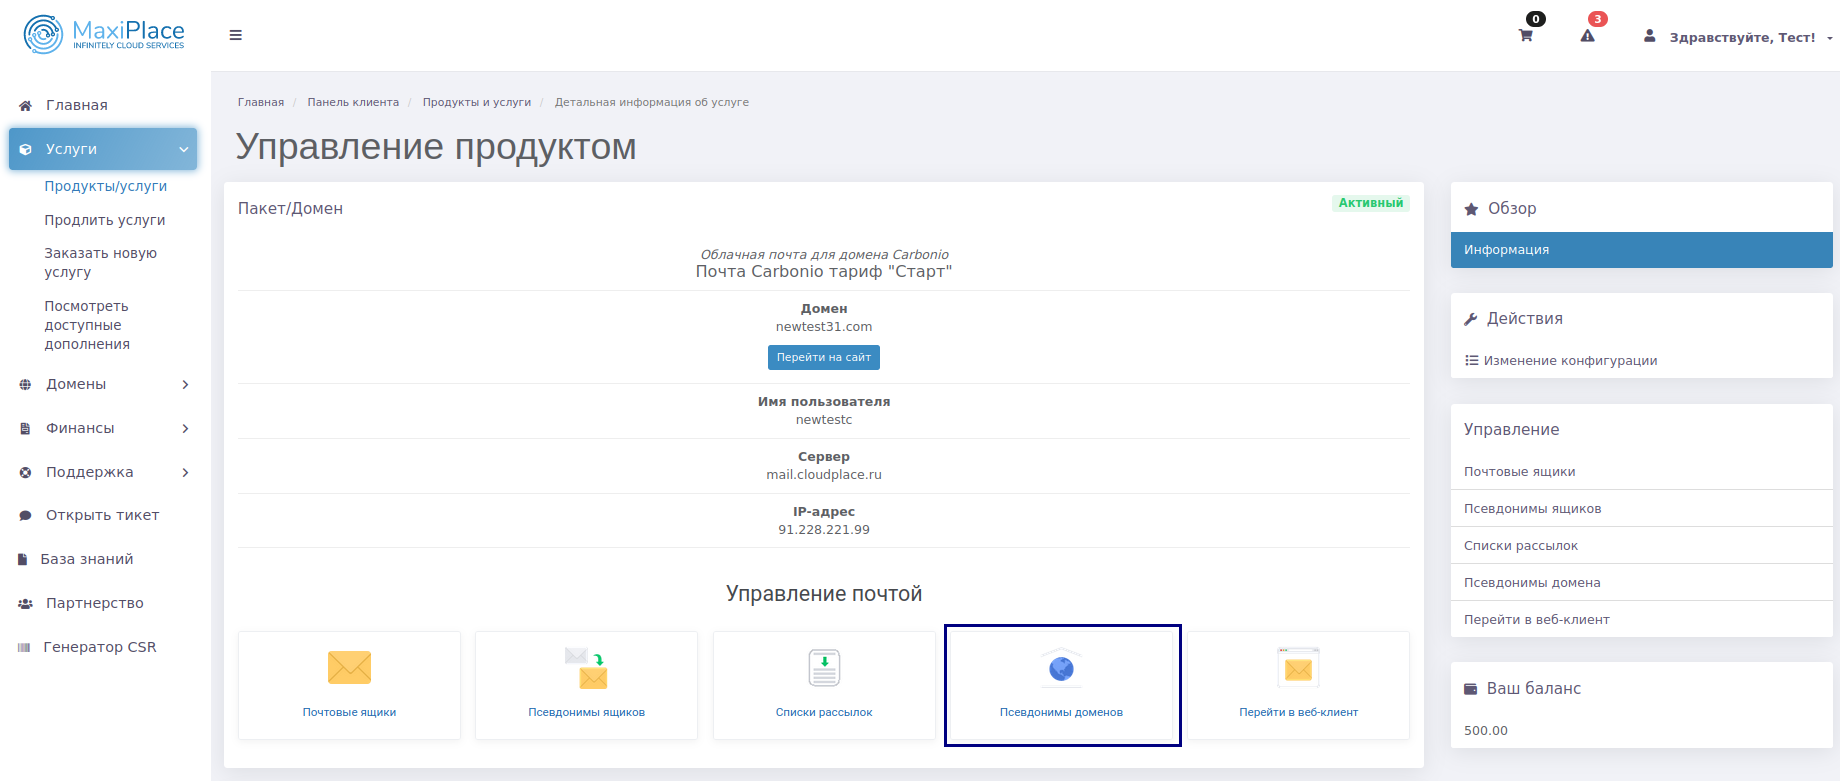Click the globe icon for Псевдонимы доменов

coord(1061,666)
